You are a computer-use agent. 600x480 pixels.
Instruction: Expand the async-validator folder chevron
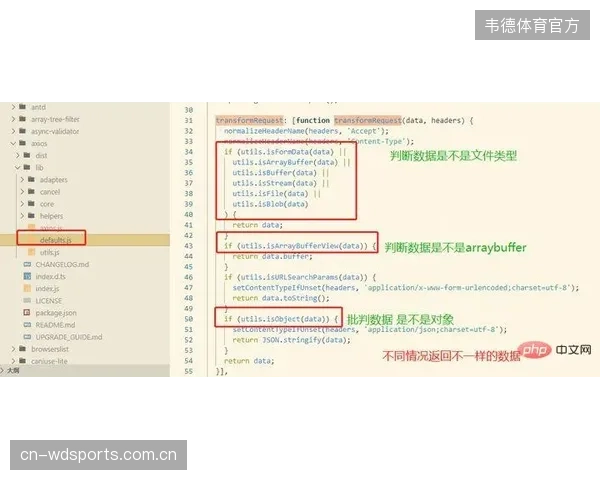(13, 131)
